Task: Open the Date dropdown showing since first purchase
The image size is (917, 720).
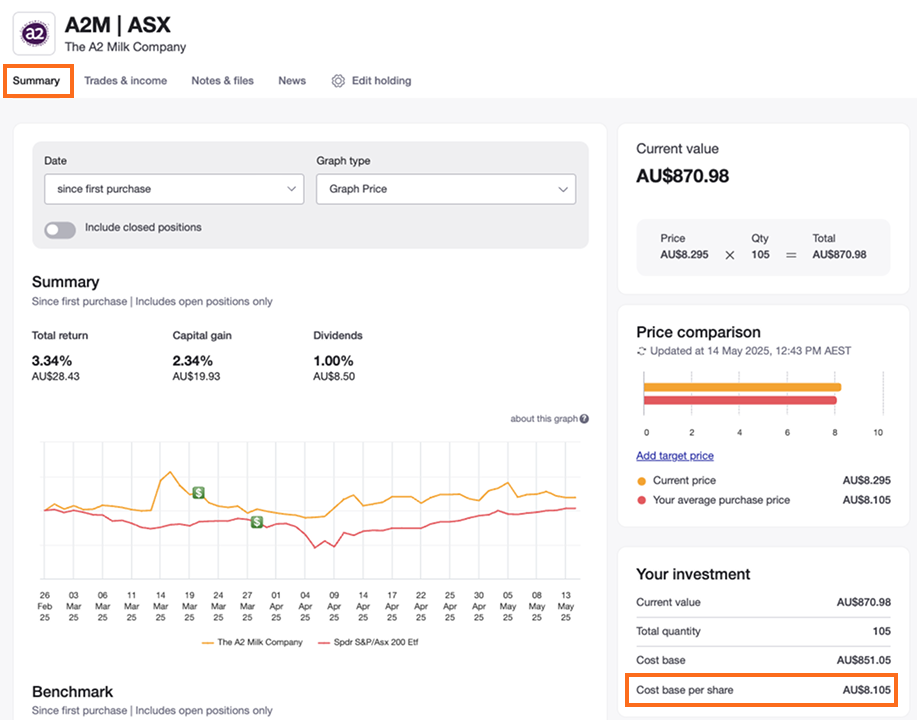Action: pyautogui.click(x=174, y=189)
